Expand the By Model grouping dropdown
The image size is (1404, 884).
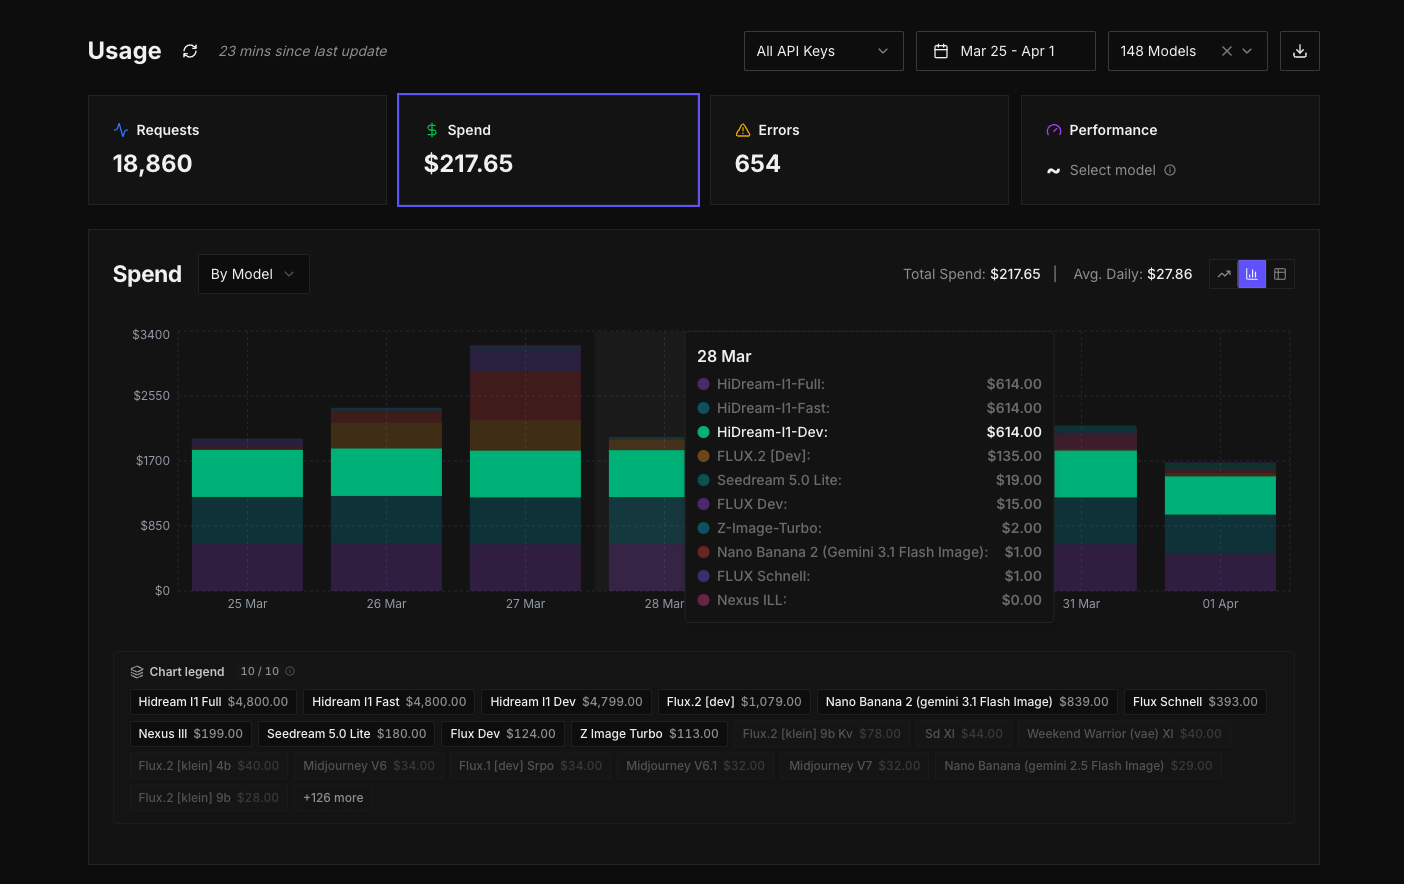click(253, 274)
